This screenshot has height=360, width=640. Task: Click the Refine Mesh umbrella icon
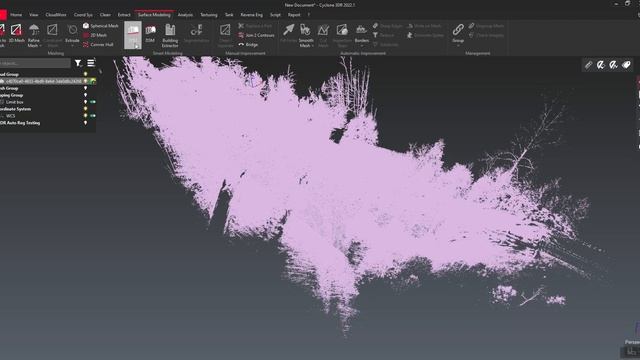pyautogui.click(x=34, y=29)
